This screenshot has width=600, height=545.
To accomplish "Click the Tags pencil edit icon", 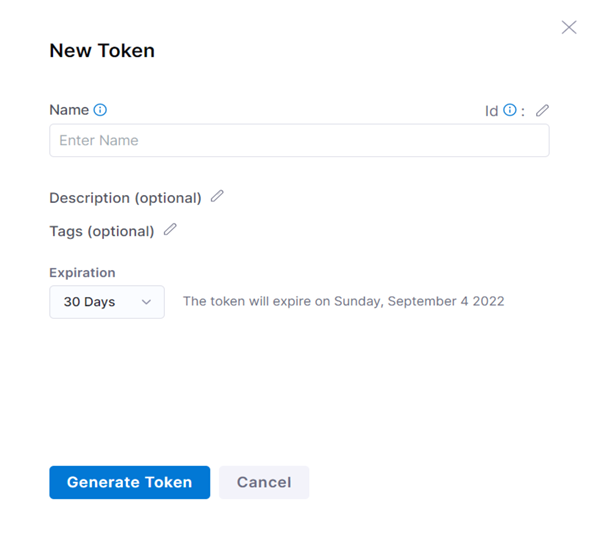I will coord(170,230).
